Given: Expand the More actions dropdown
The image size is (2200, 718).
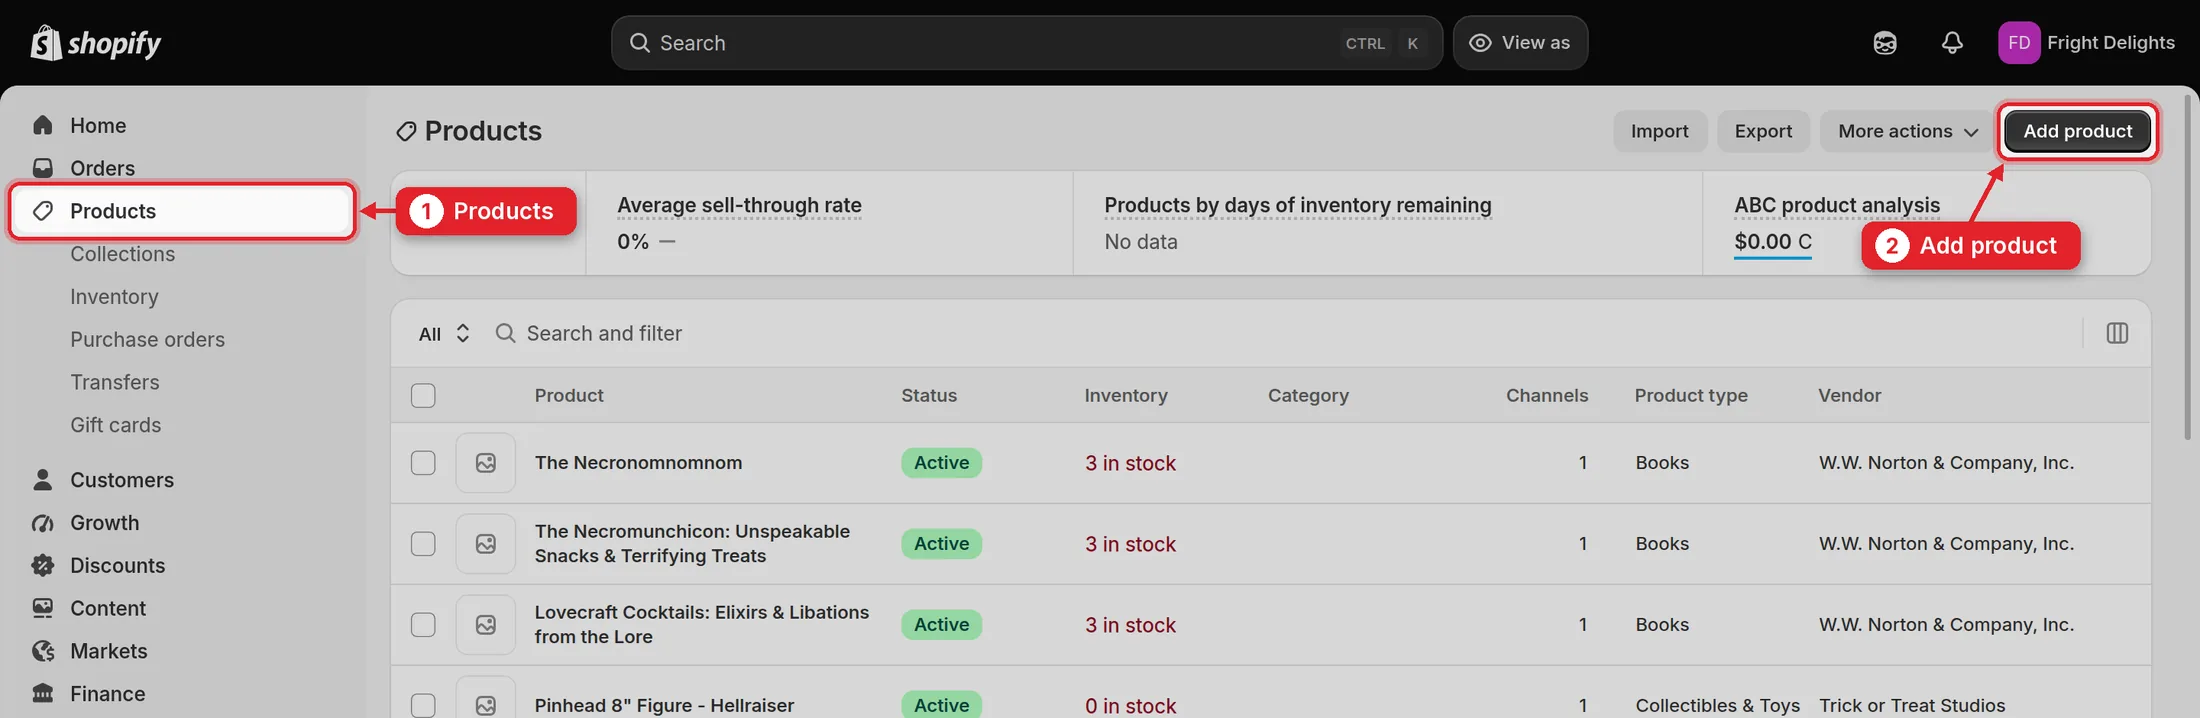Looking at the screenshot, I should 1907,131.
